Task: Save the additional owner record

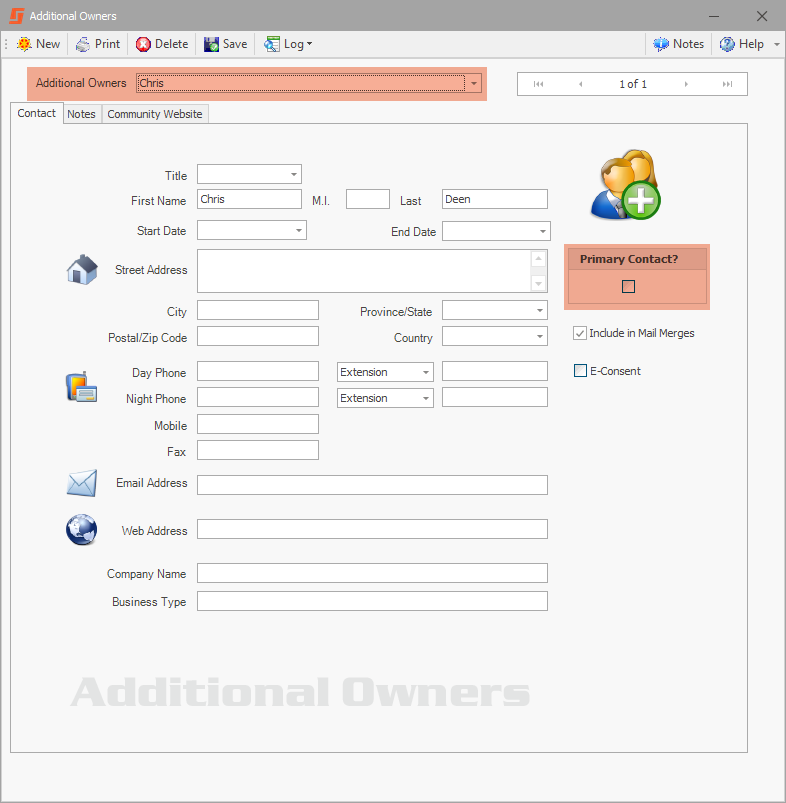Action: 226,44
